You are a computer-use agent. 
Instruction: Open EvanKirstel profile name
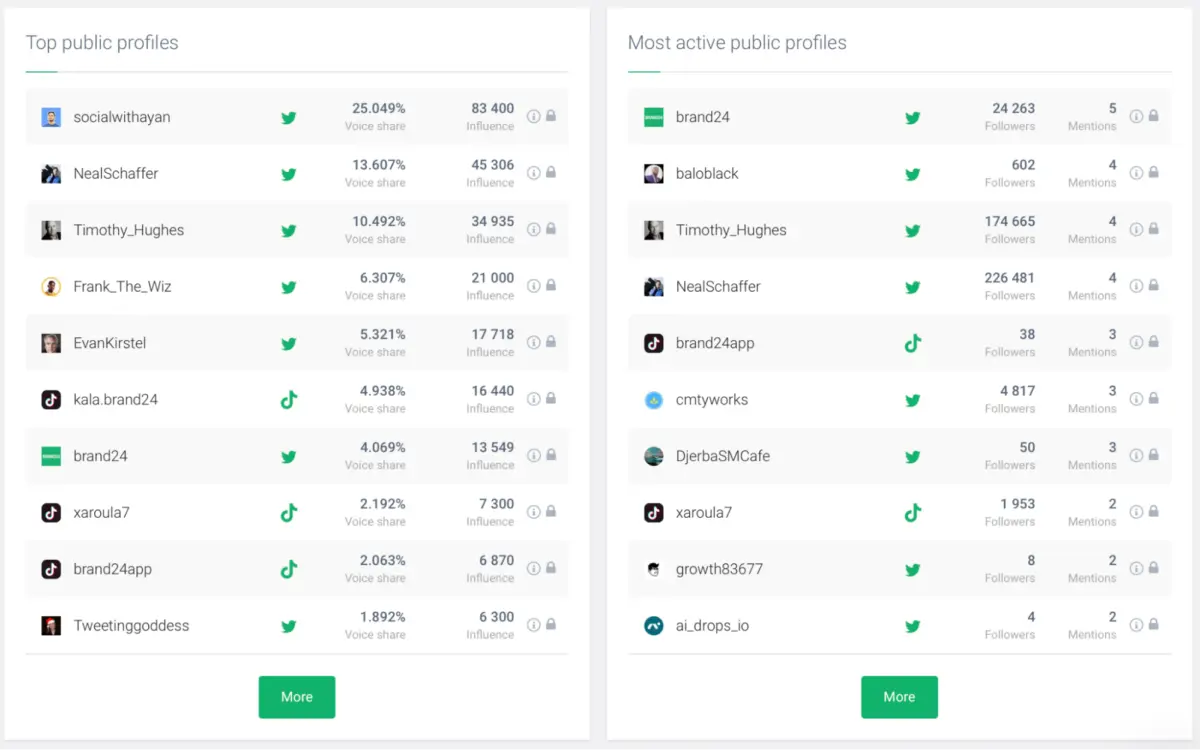click(x=110, y=343)
